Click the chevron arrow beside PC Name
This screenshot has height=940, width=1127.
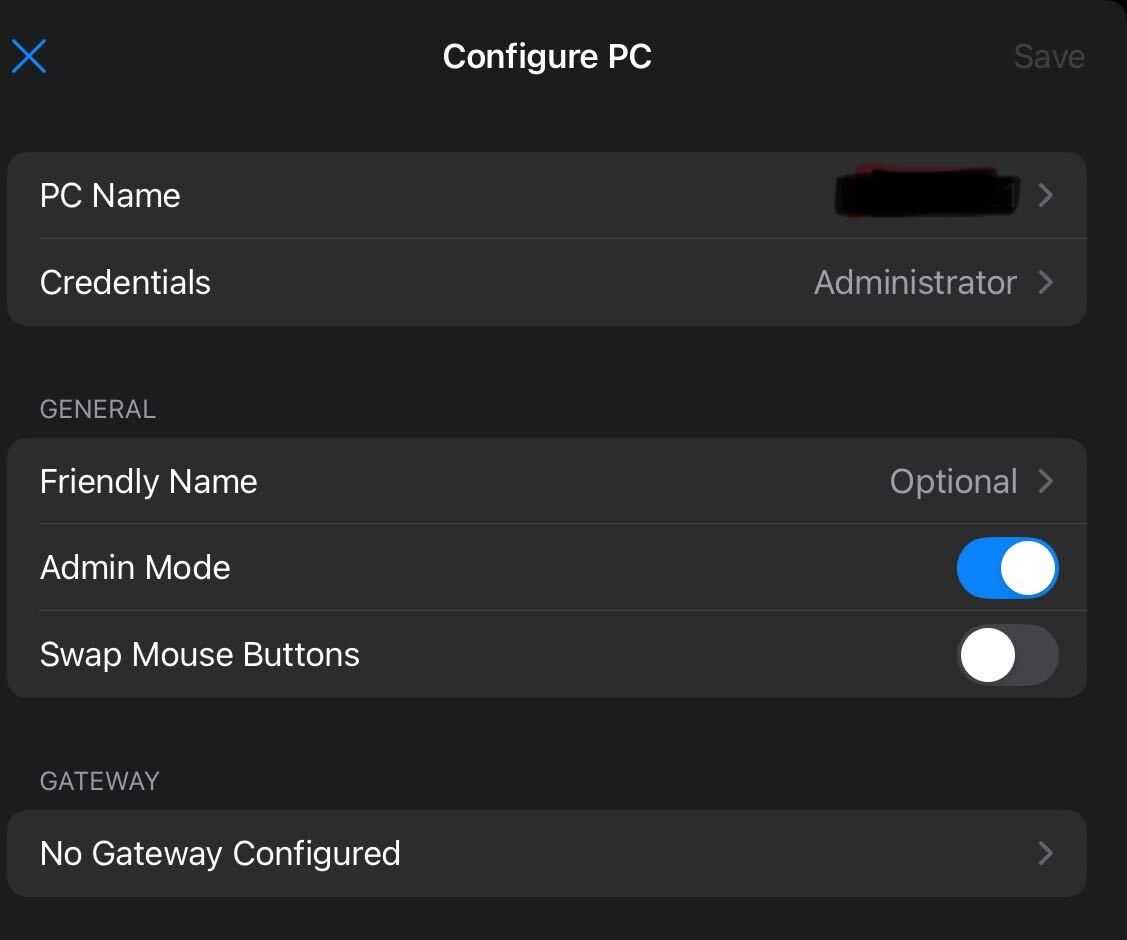pos(1046,195)
